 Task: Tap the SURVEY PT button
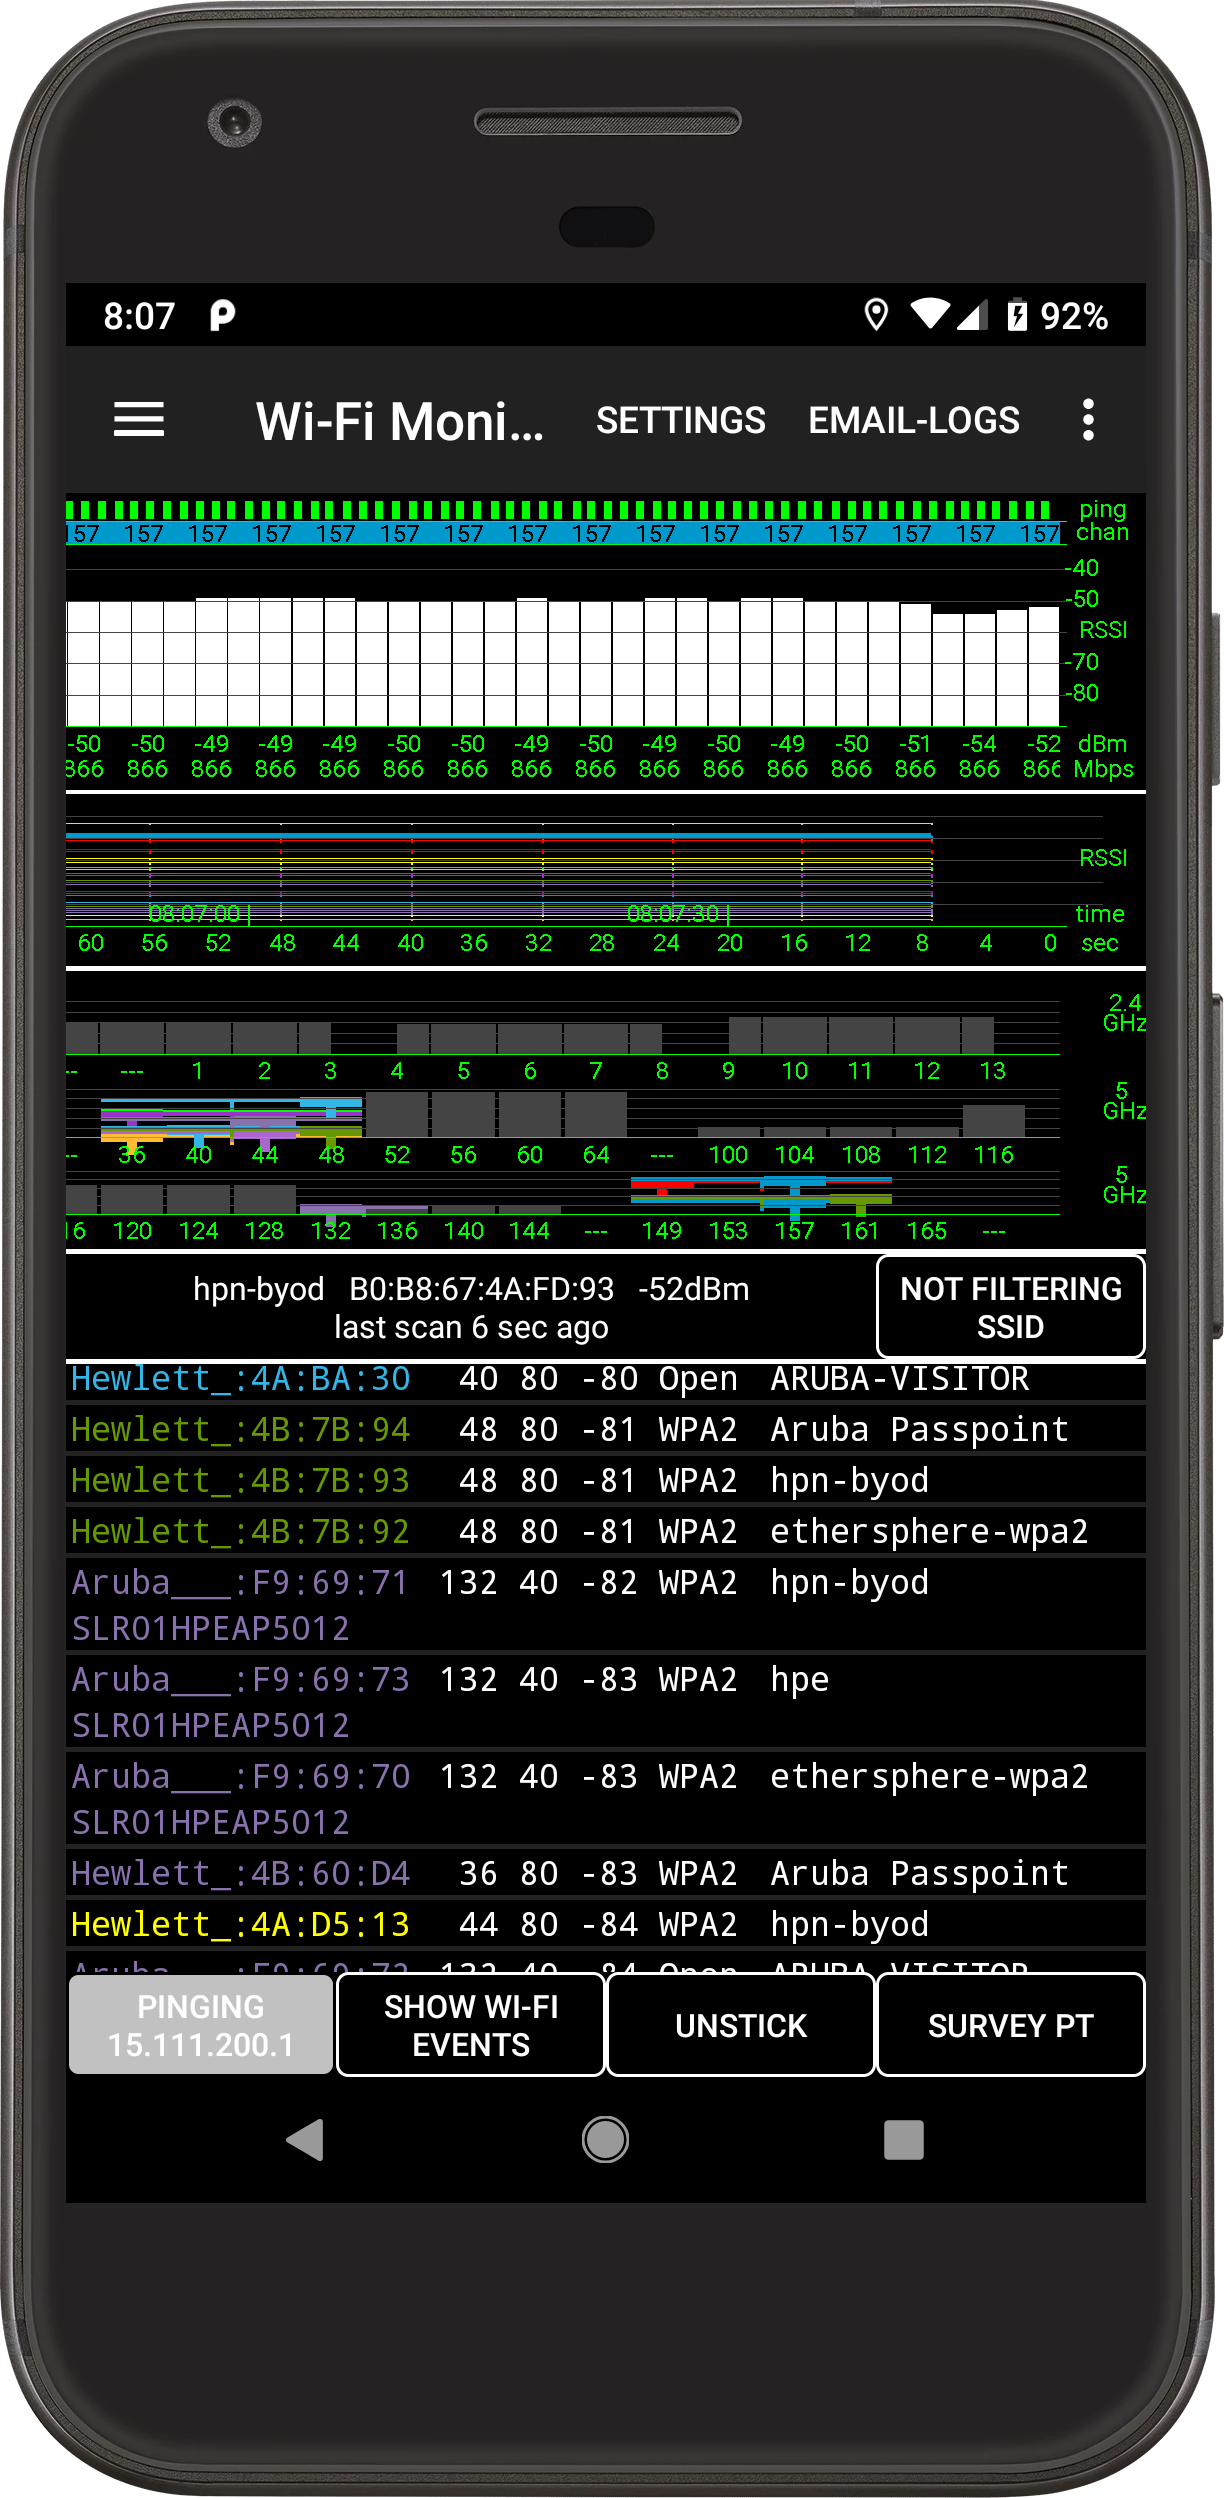[1010, 2025]
